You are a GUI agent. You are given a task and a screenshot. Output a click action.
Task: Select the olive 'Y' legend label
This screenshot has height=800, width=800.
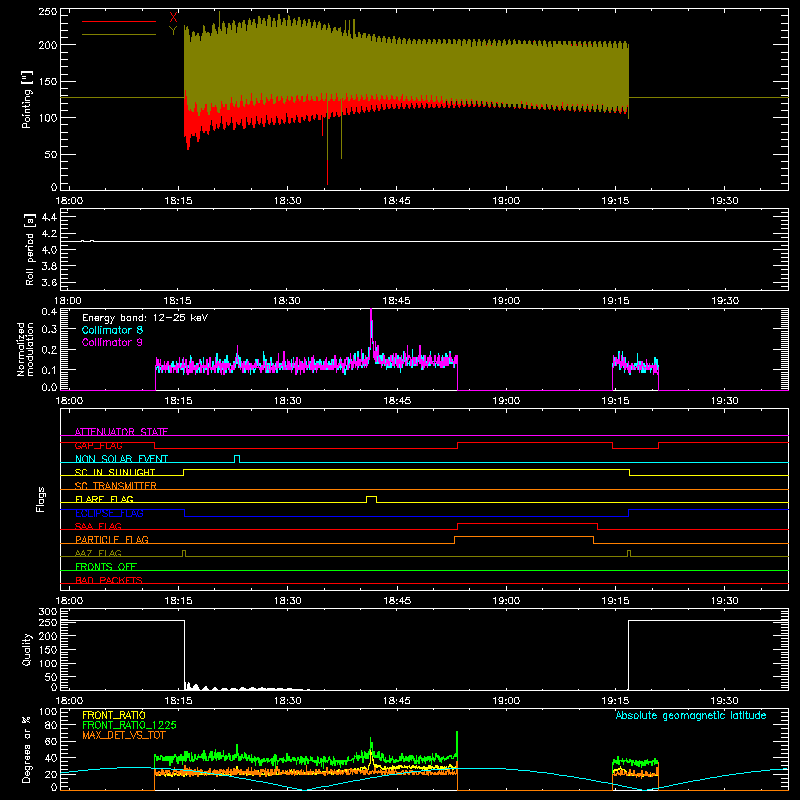173,31
